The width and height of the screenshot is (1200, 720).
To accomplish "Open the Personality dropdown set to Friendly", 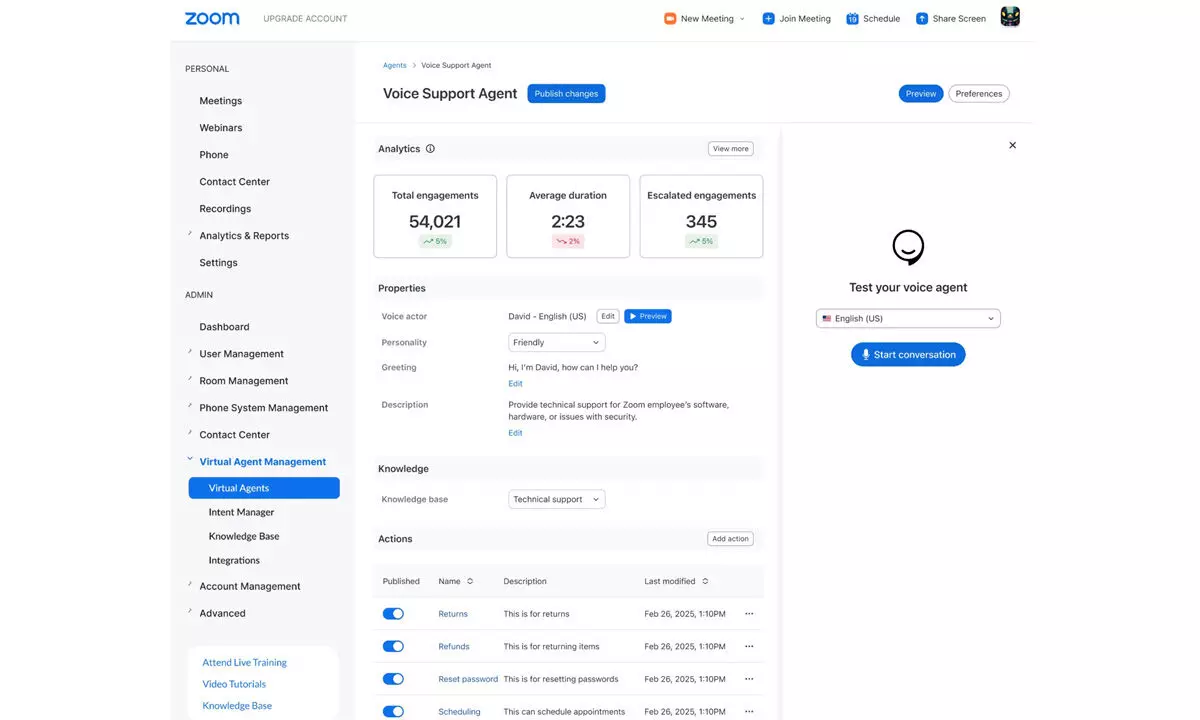I will (x=556, y=342).
